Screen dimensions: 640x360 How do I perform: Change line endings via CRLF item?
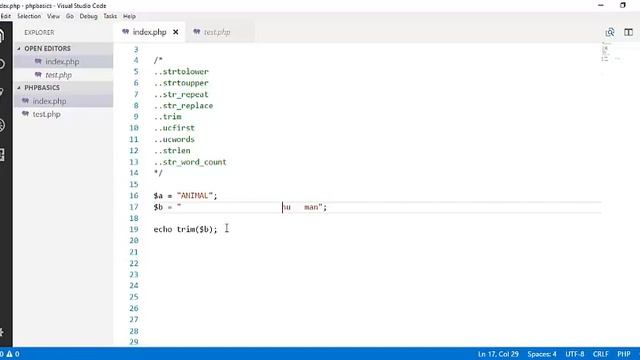pyautogui.click(x=600, y=354)
